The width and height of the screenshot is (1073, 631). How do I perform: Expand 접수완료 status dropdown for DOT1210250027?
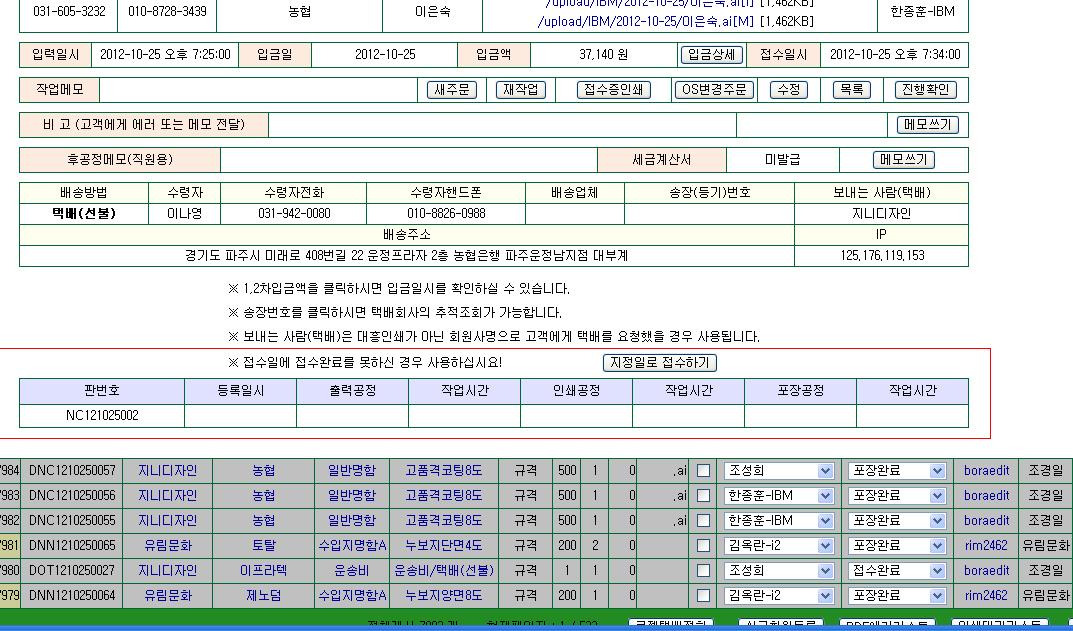[x=897, y=571]
